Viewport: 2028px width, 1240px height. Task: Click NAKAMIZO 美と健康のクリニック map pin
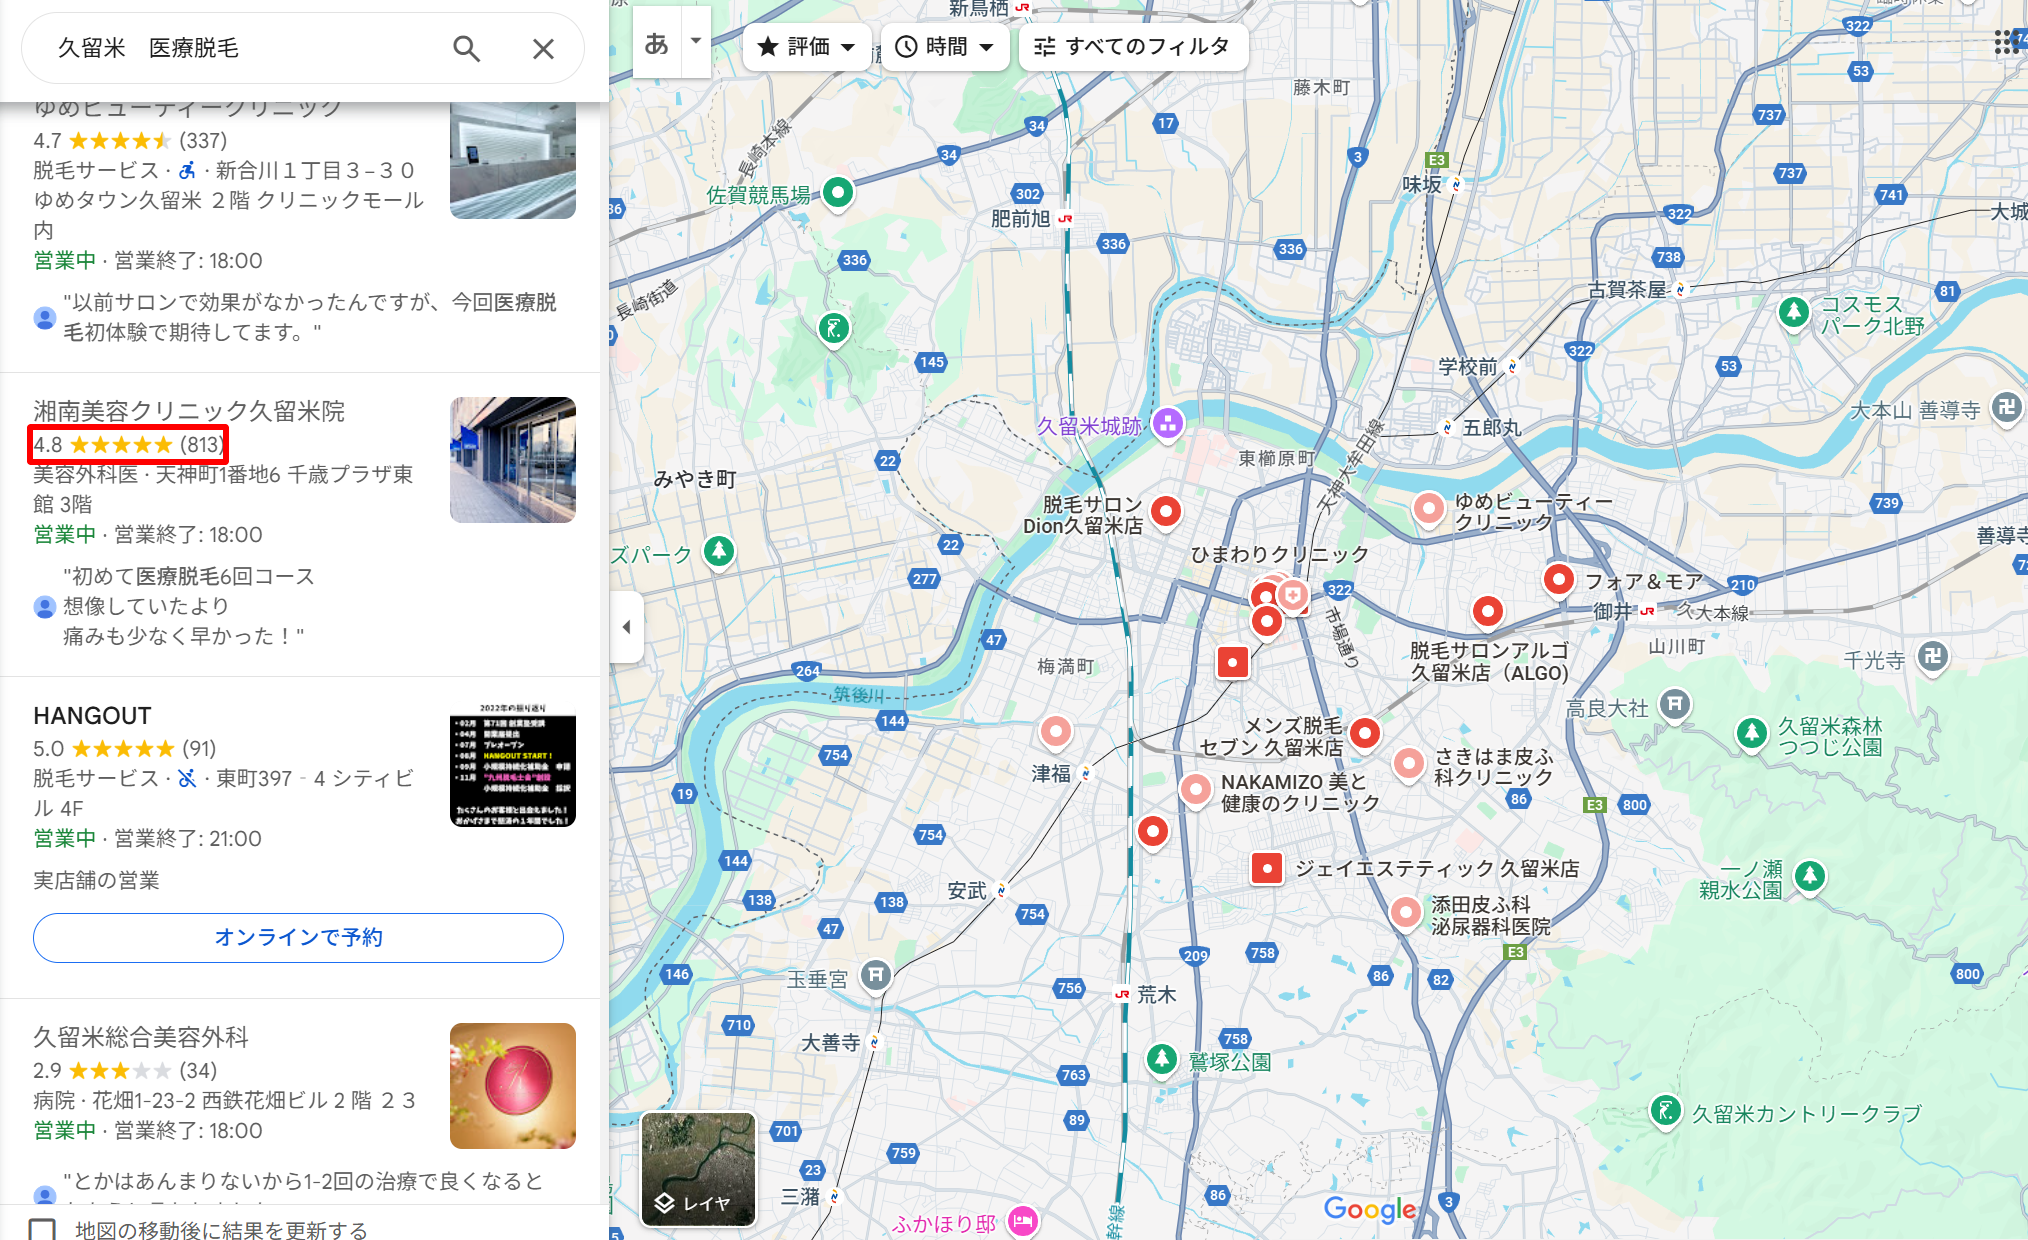pyautogui.click(x=1196, y=790)
